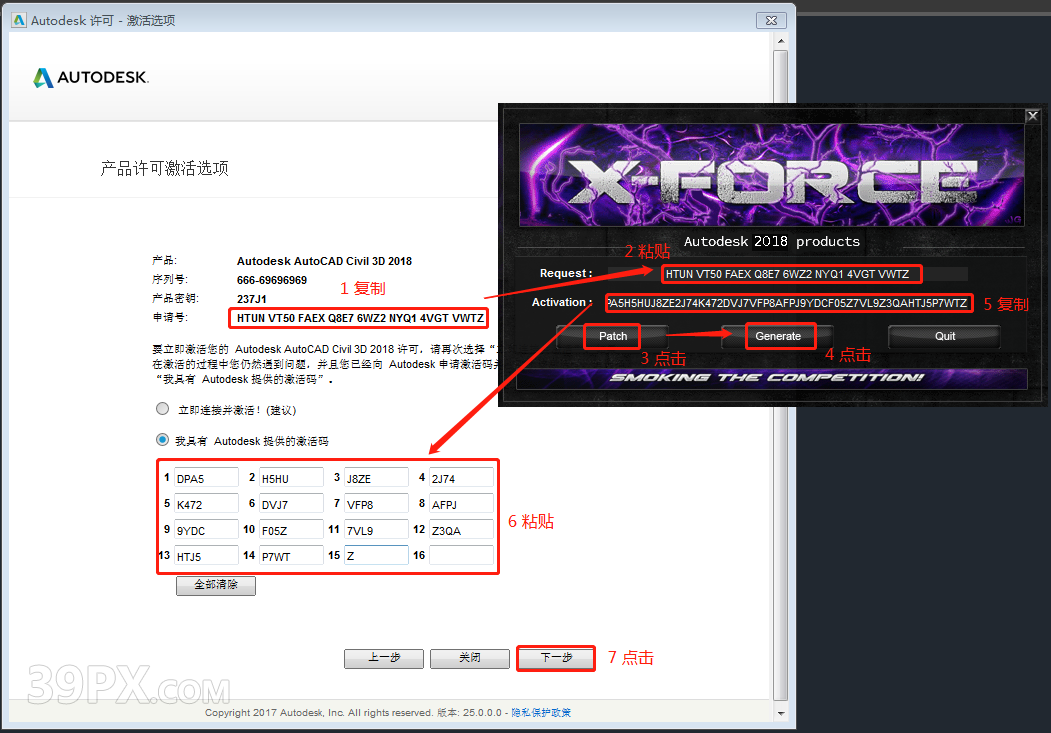
Task: Close the X-Force window
Action: [x=1033, y=115]
